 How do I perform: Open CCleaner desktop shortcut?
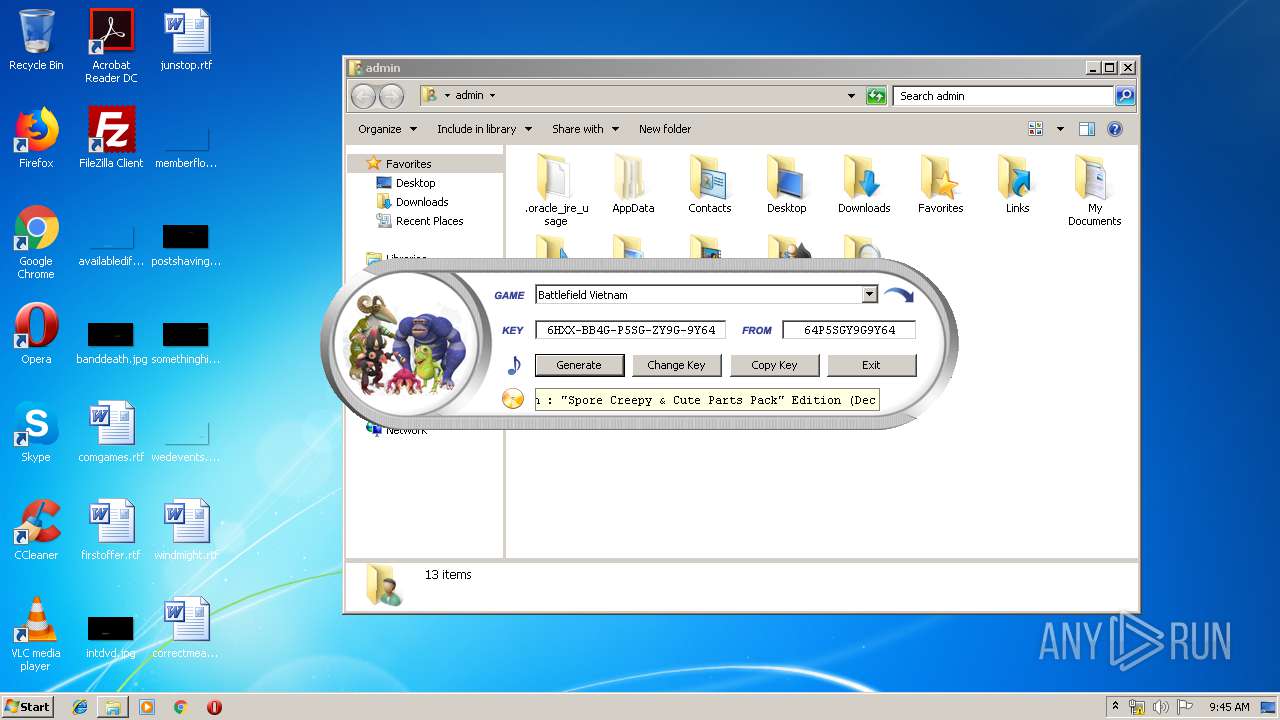tap(36, 530)
